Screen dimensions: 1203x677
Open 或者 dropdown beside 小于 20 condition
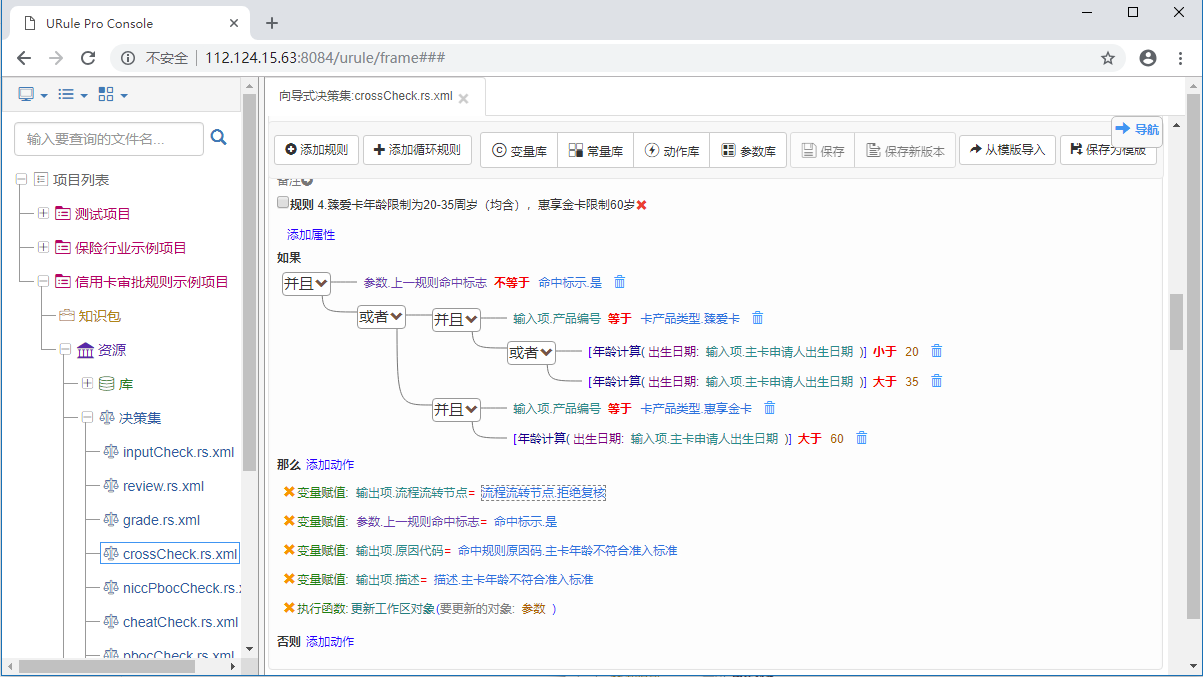coord(532,352)
